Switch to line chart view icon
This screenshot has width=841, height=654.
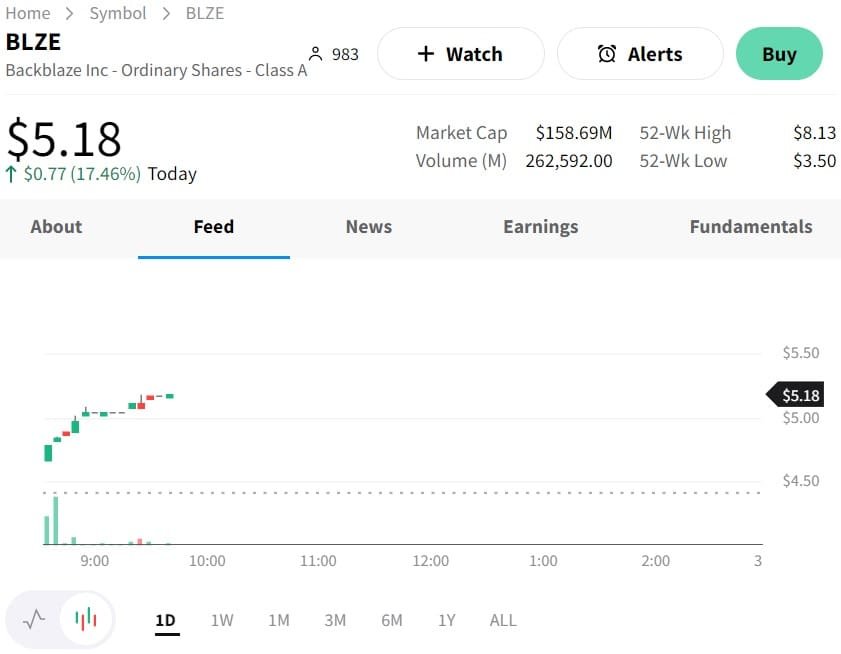click(x=34, y=619)
